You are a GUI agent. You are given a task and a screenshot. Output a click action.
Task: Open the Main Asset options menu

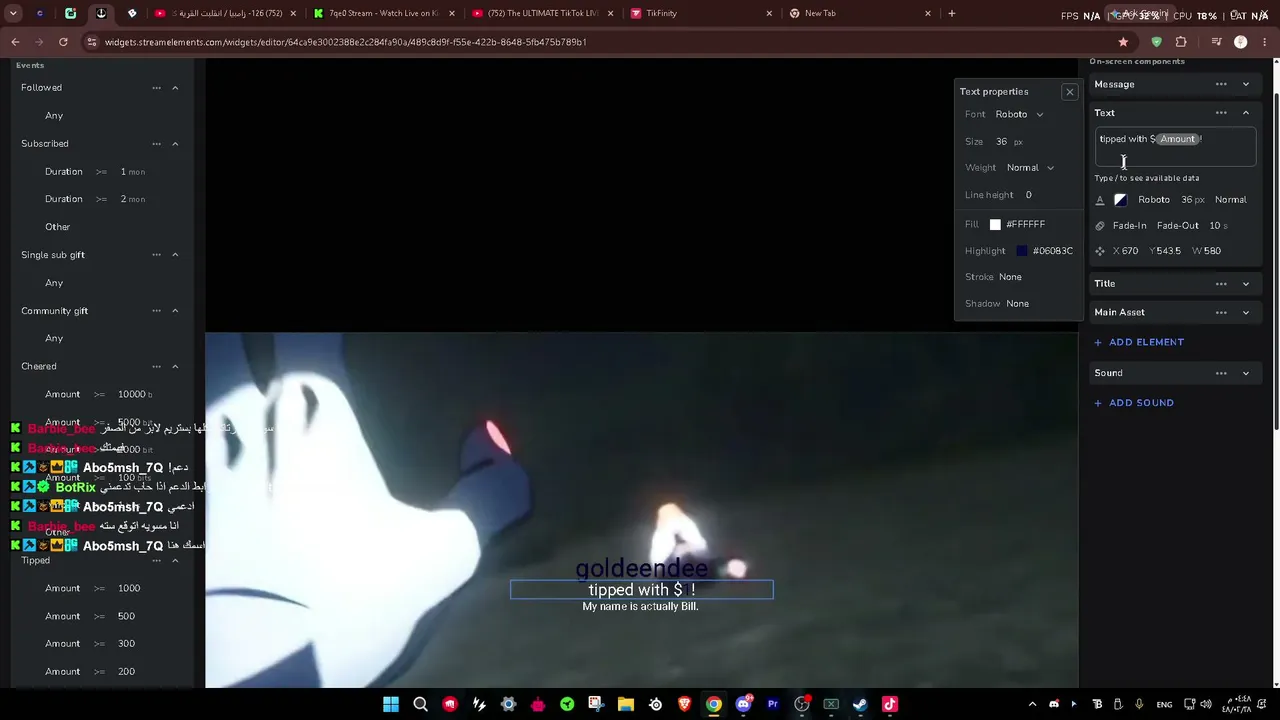click(x=1221, y=313)
